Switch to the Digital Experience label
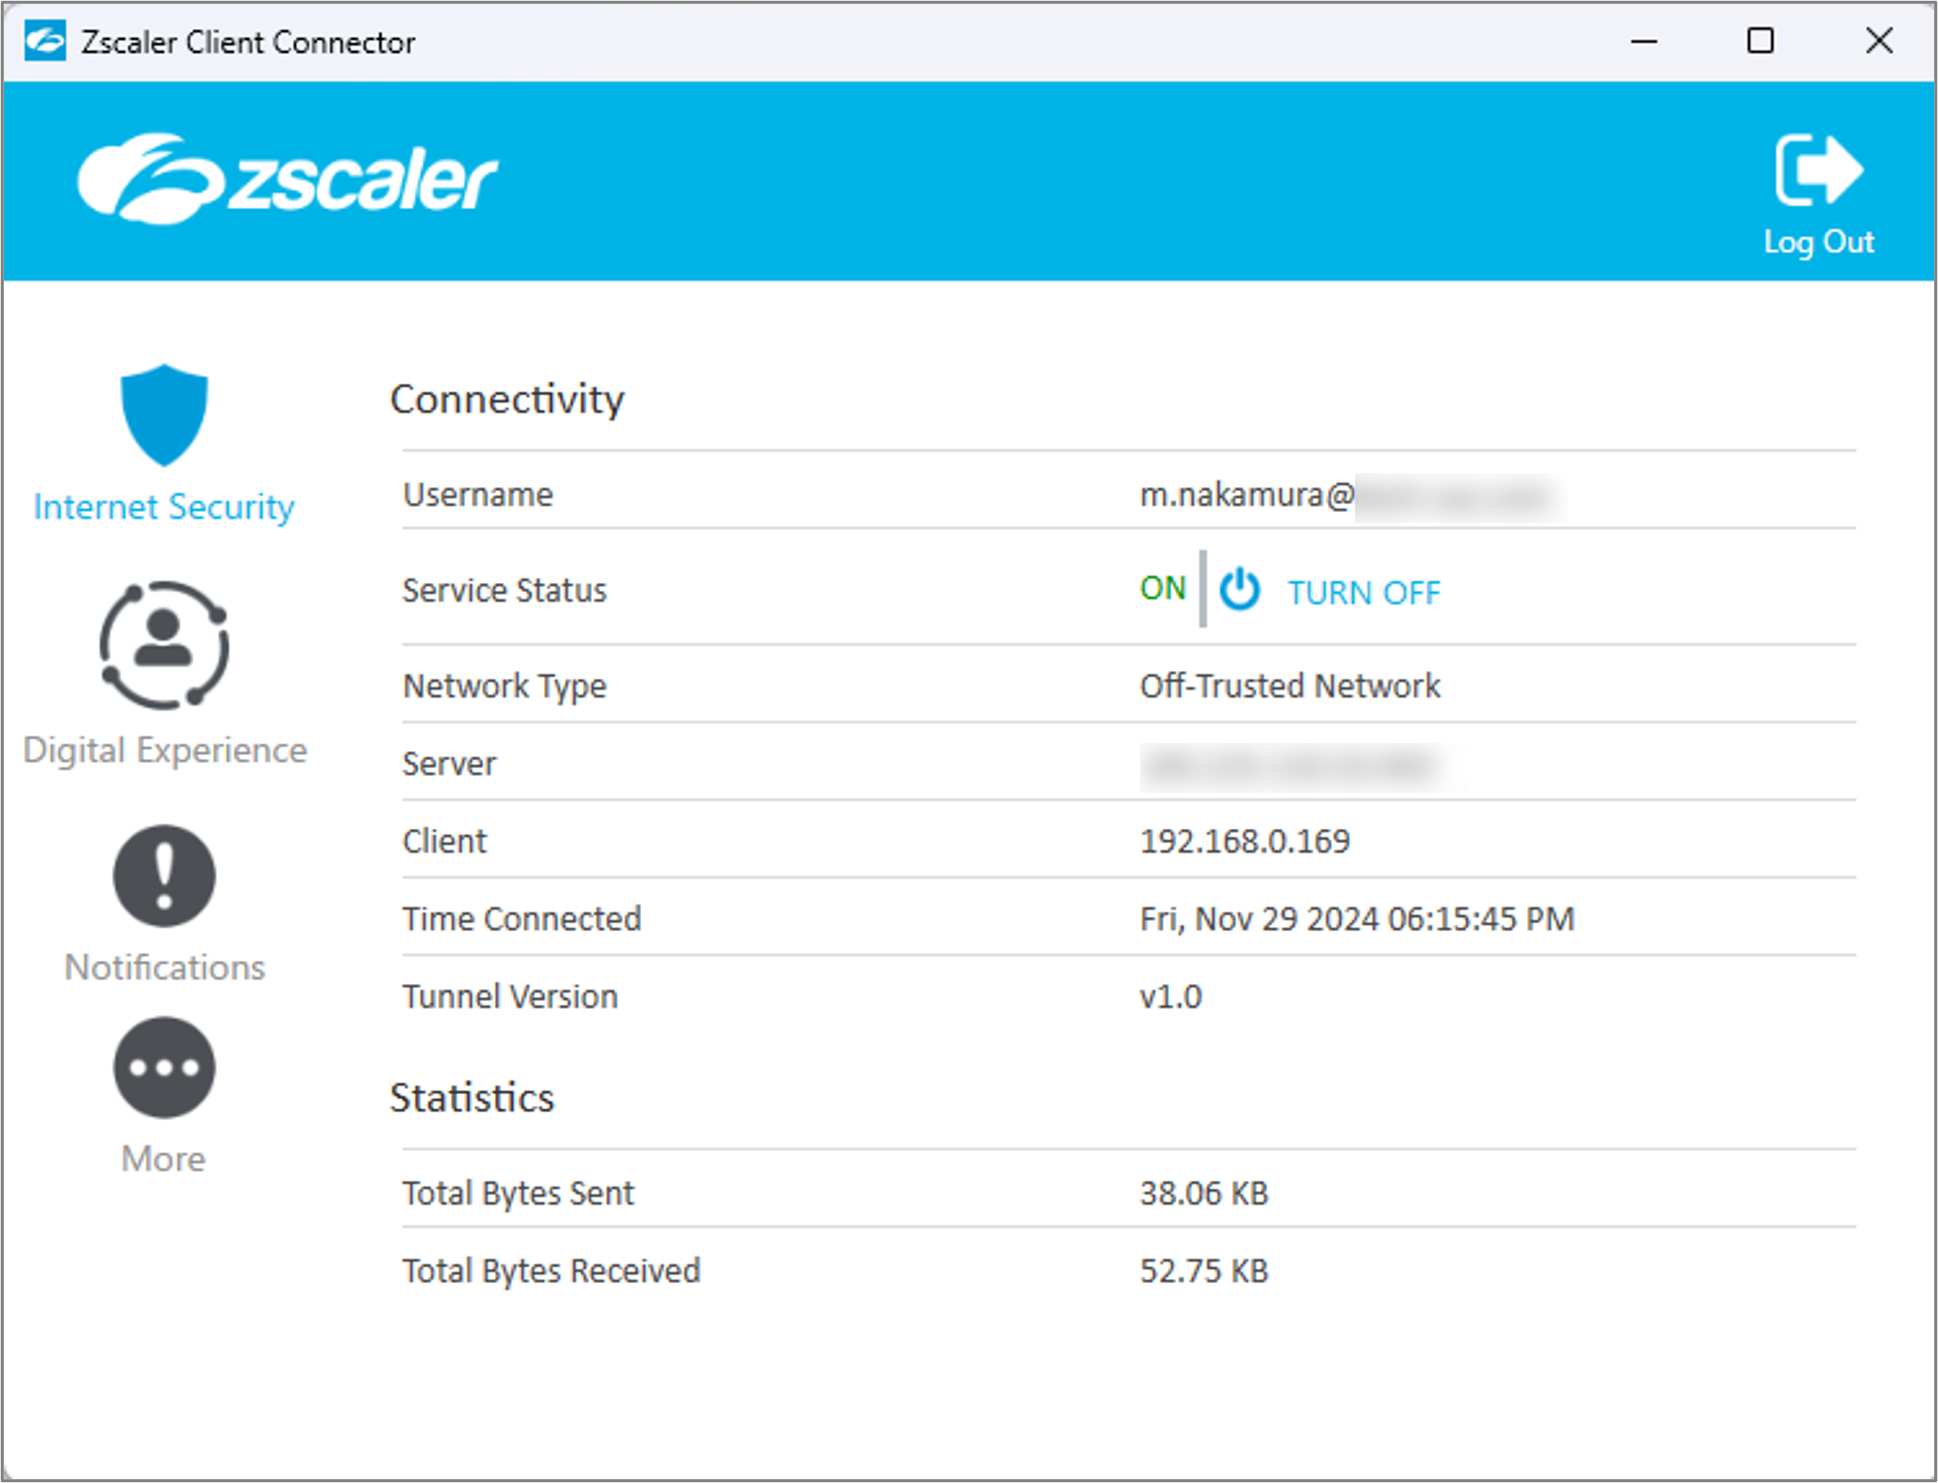Image resolution: width=1938 pixels, height=1483 pixels. pyautogui.click(x=165, y=750)
